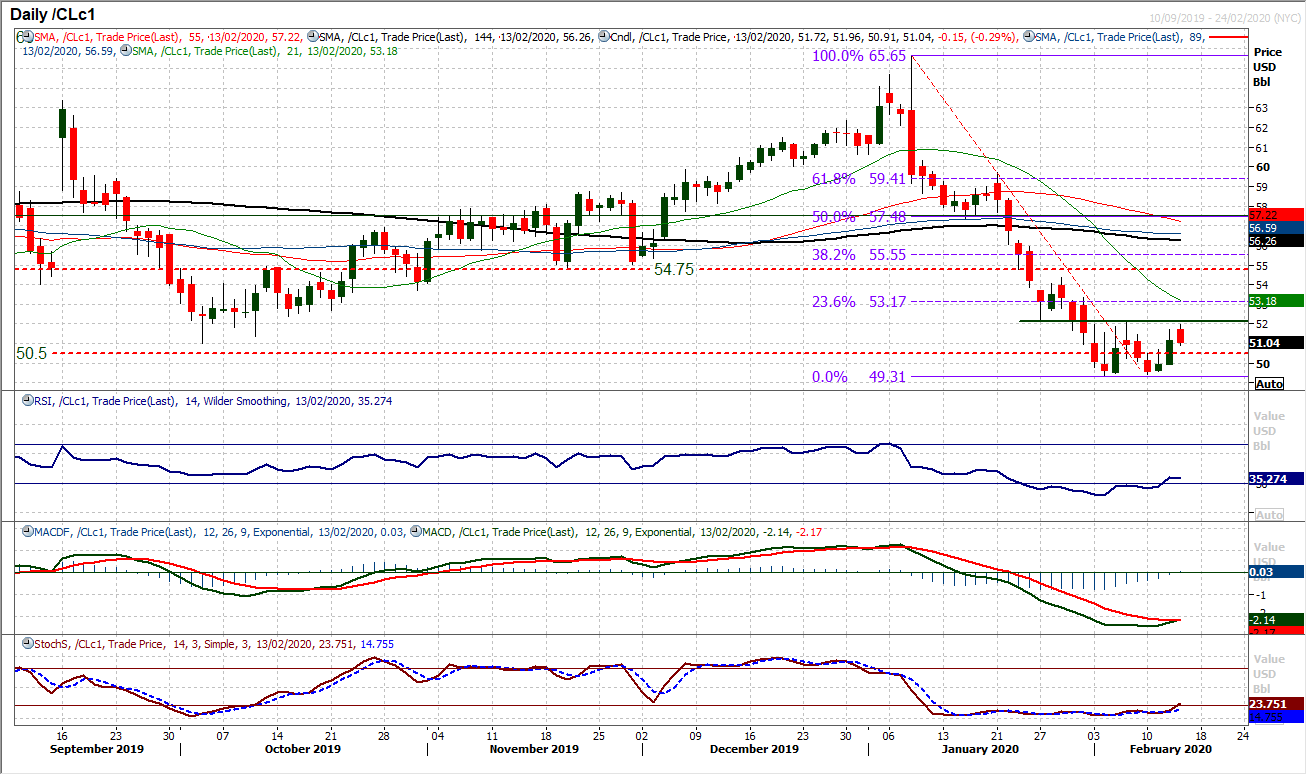Click the 50.0% 57.48 Fibonacci label

click(x=858, y=216)
